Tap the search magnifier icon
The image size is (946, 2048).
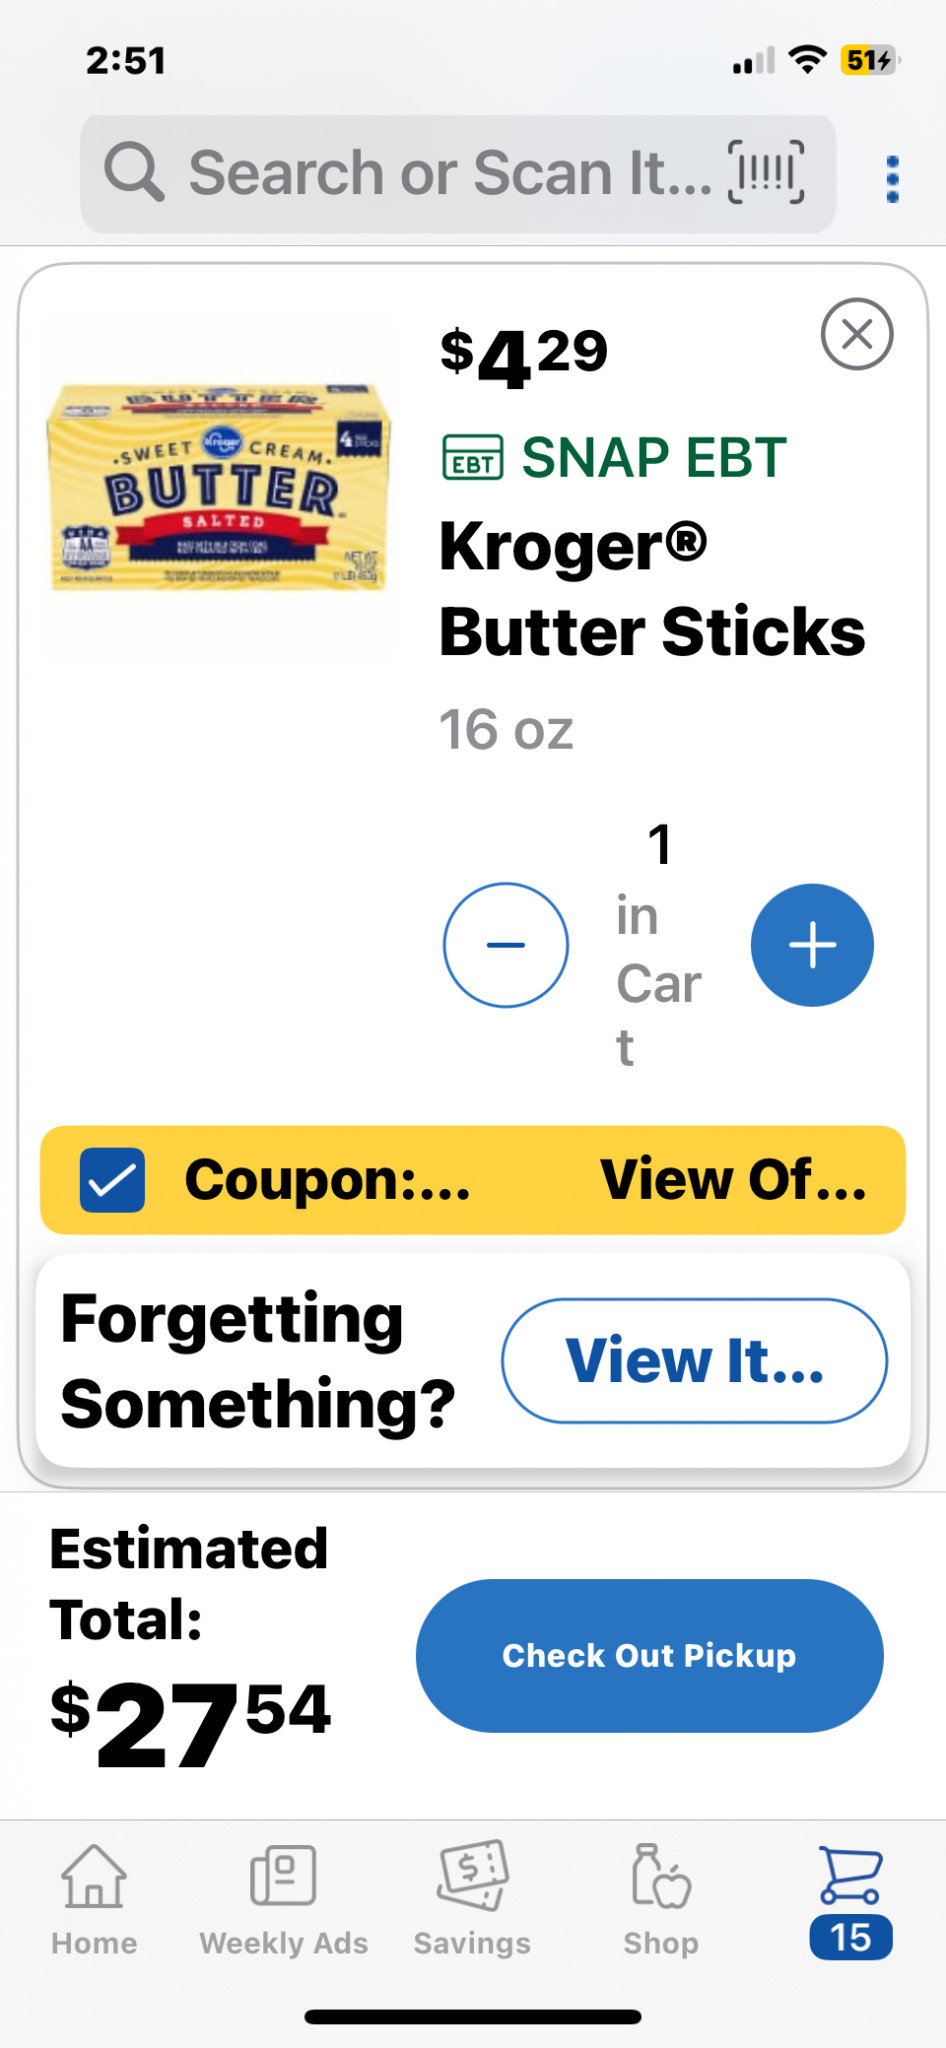[x=134, y=172]
